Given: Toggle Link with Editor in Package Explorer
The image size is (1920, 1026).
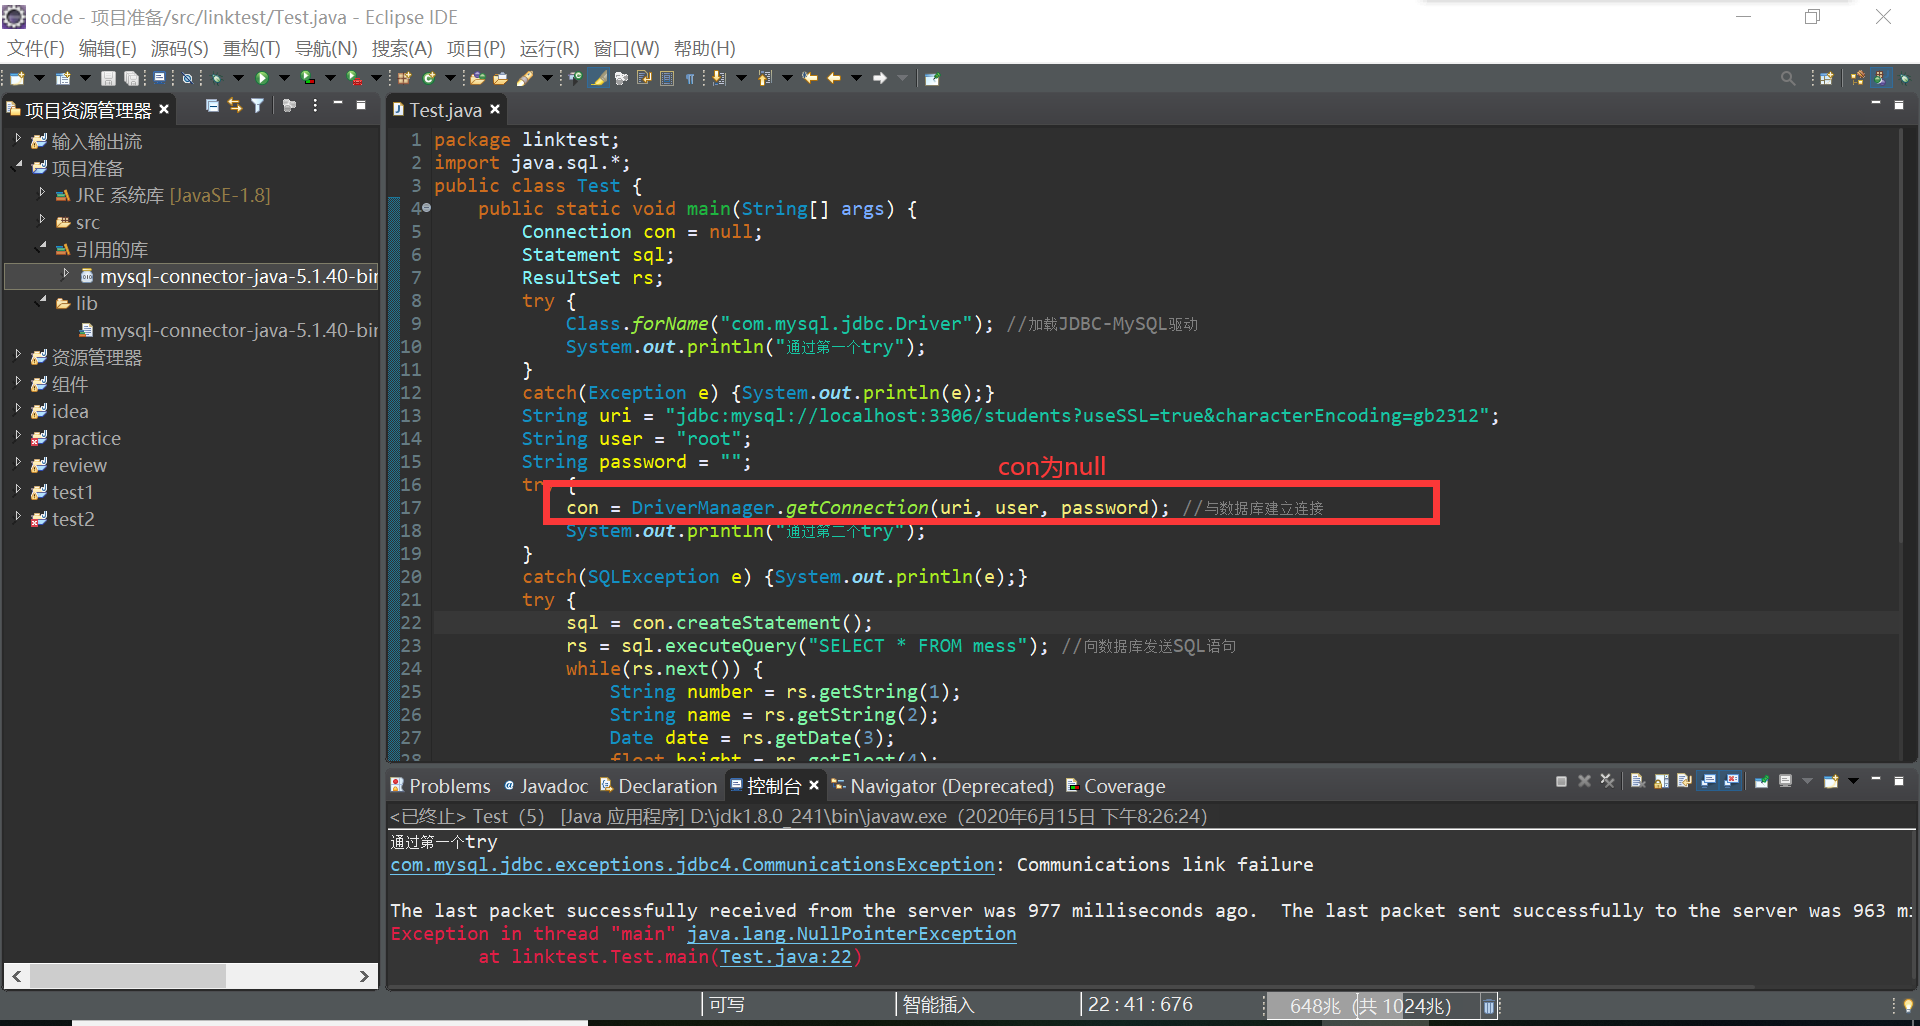Looking at the screenshot, I should coord(233,105).
